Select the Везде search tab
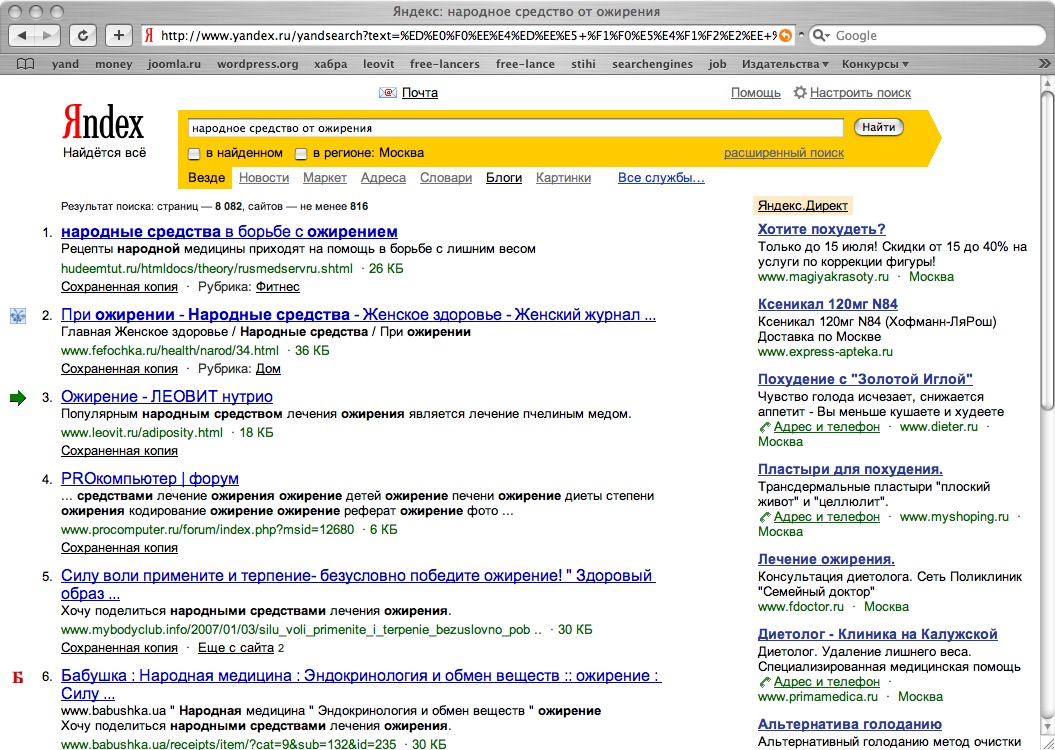 (206, 178)
